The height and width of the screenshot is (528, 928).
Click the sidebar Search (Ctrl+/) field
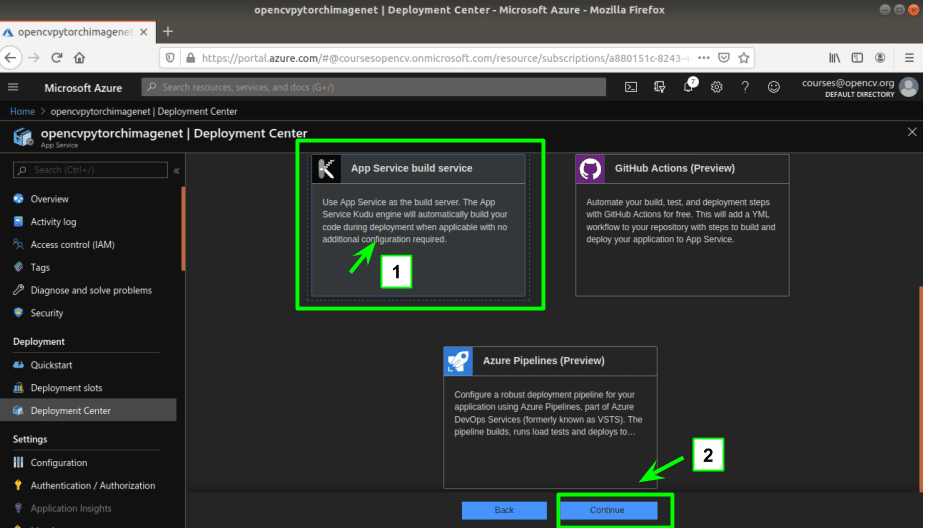tap(91, 170)
